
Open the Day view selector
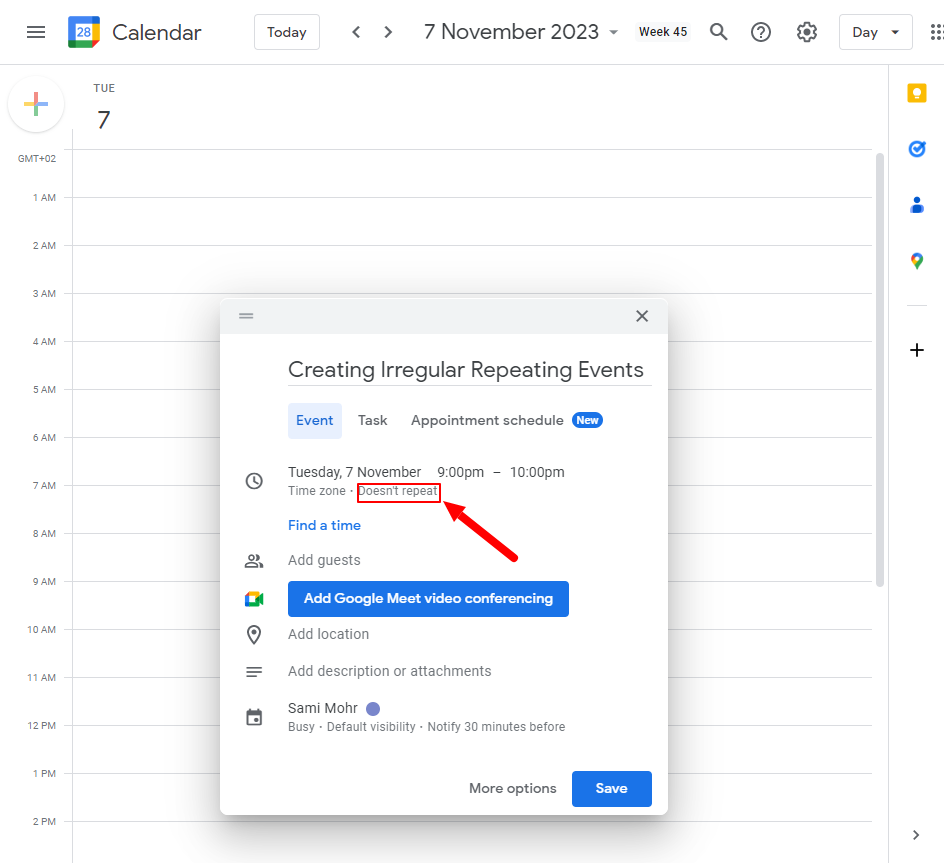[875, 31]
